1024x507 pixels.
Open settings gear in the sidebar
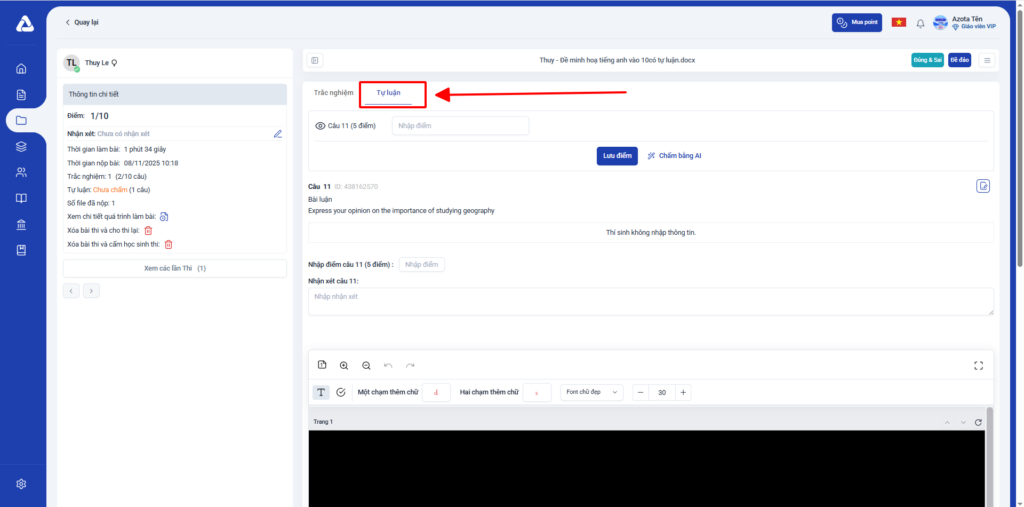point(21,484)
